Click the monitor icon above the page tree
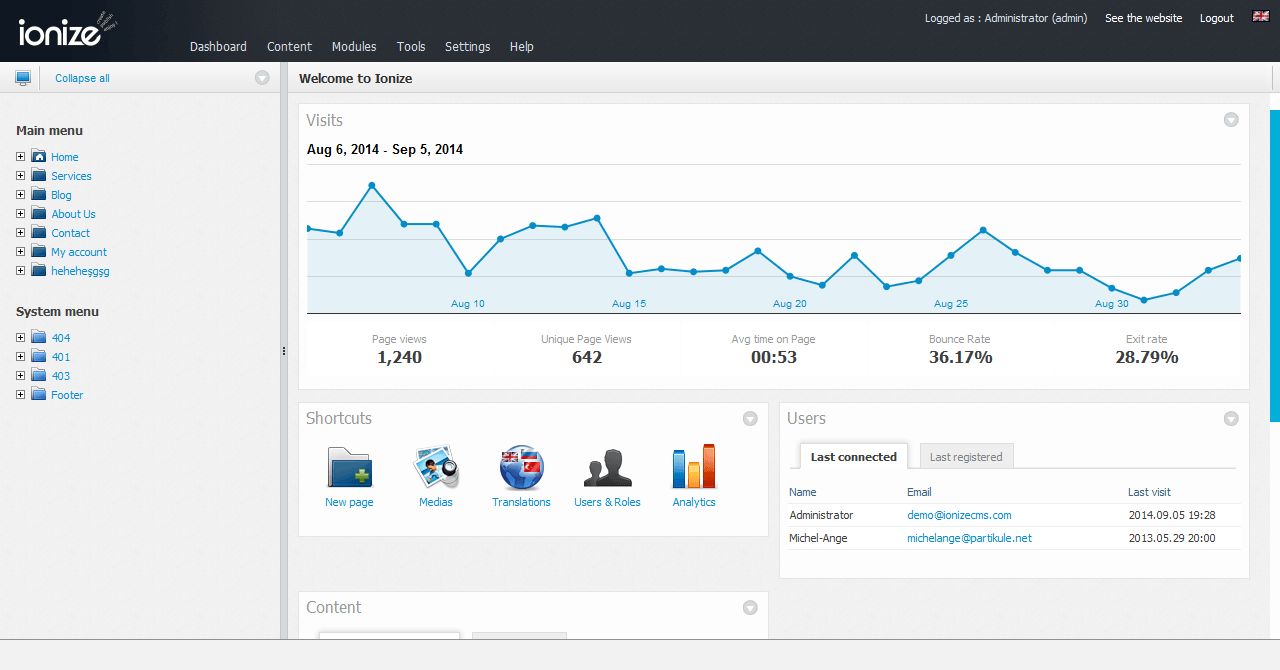This screenshot has height=670, width=1280. click(x=22, y=77)
